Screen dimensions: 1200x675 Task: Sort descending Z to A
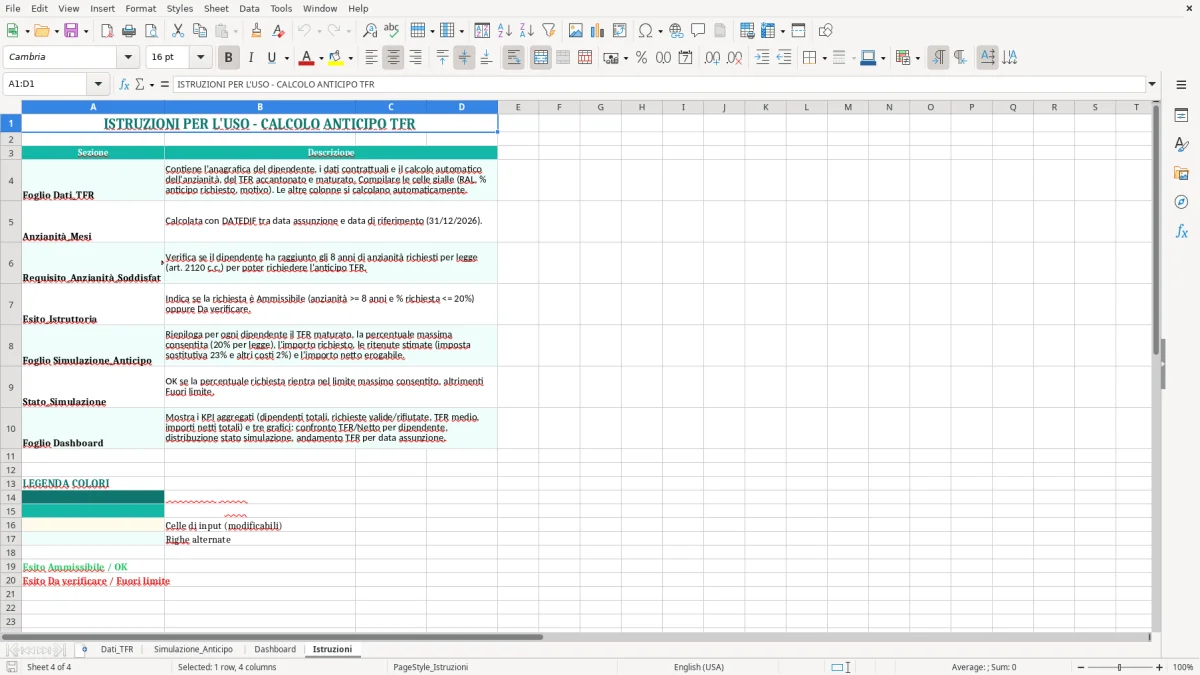click(526, 31)
